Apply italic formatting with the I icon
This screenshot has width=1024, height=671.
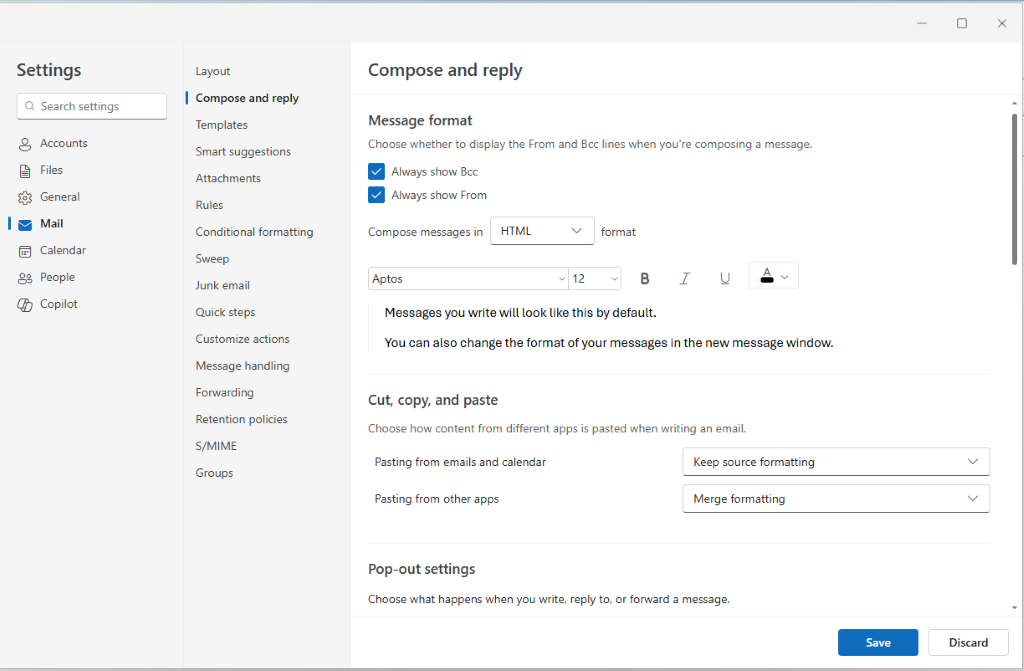[x=685, y=278]
